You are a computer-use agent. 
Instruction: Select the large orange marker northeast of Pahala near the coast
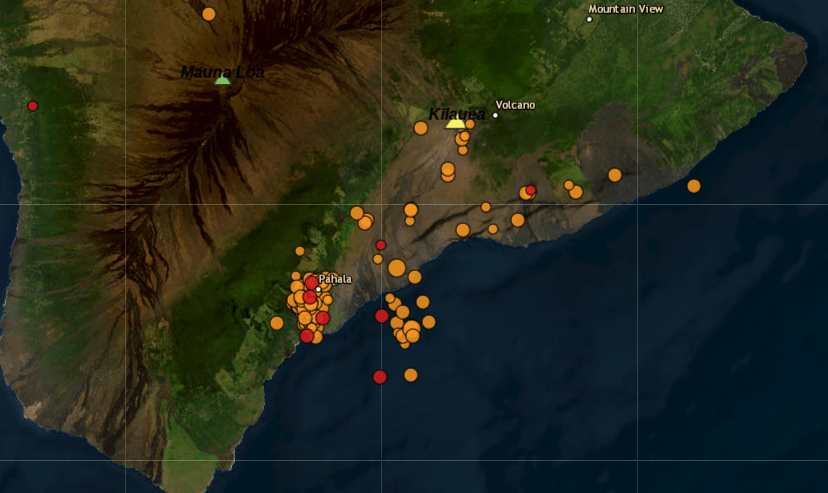(397, 268)
